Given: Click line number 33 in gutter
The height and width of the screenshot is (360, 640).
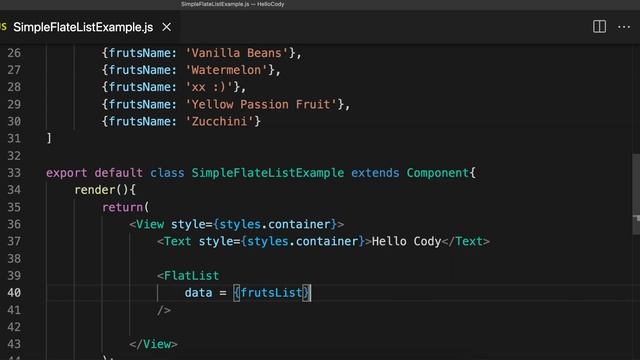Looking at the screenshot, I should tap(14, 173).
